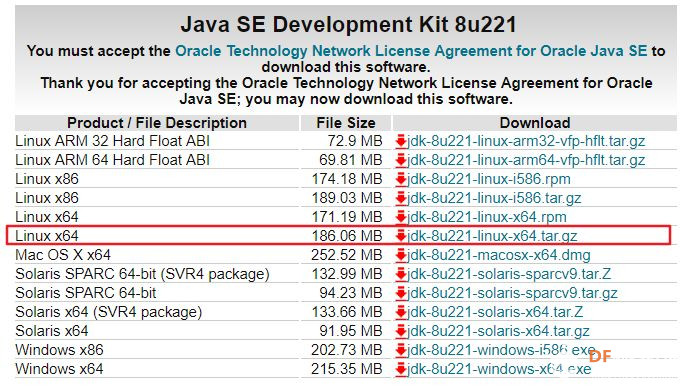Image resolution: width=697 pixels, height=386 pixels.
Task: Select Windows x86 description
Action: (59, 350)
